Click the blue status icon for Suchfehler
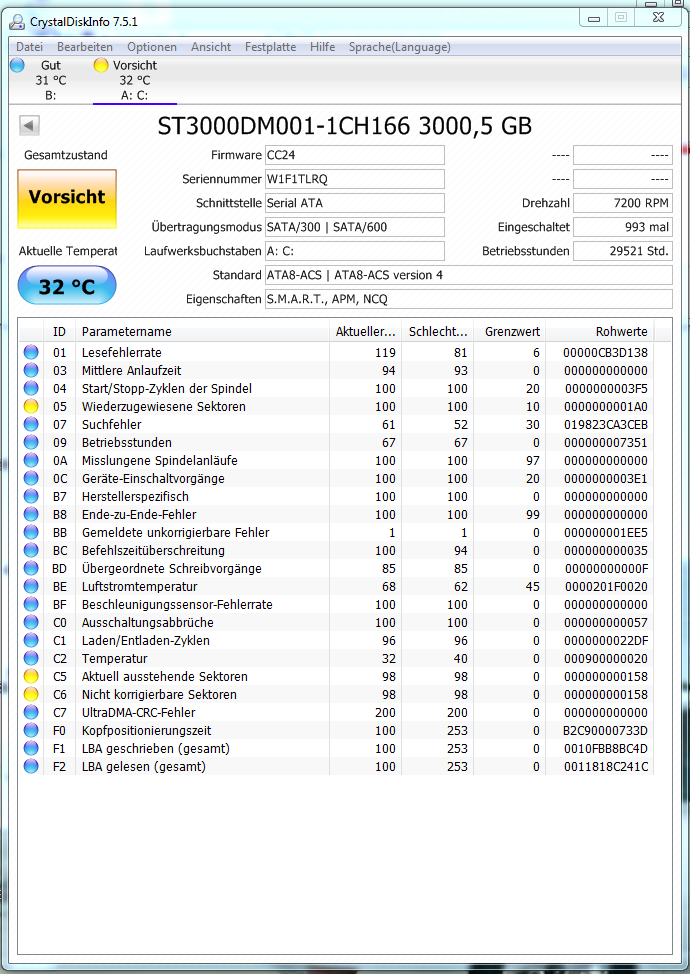The height and width of the screenshot is (974, 690). [31, 424]
